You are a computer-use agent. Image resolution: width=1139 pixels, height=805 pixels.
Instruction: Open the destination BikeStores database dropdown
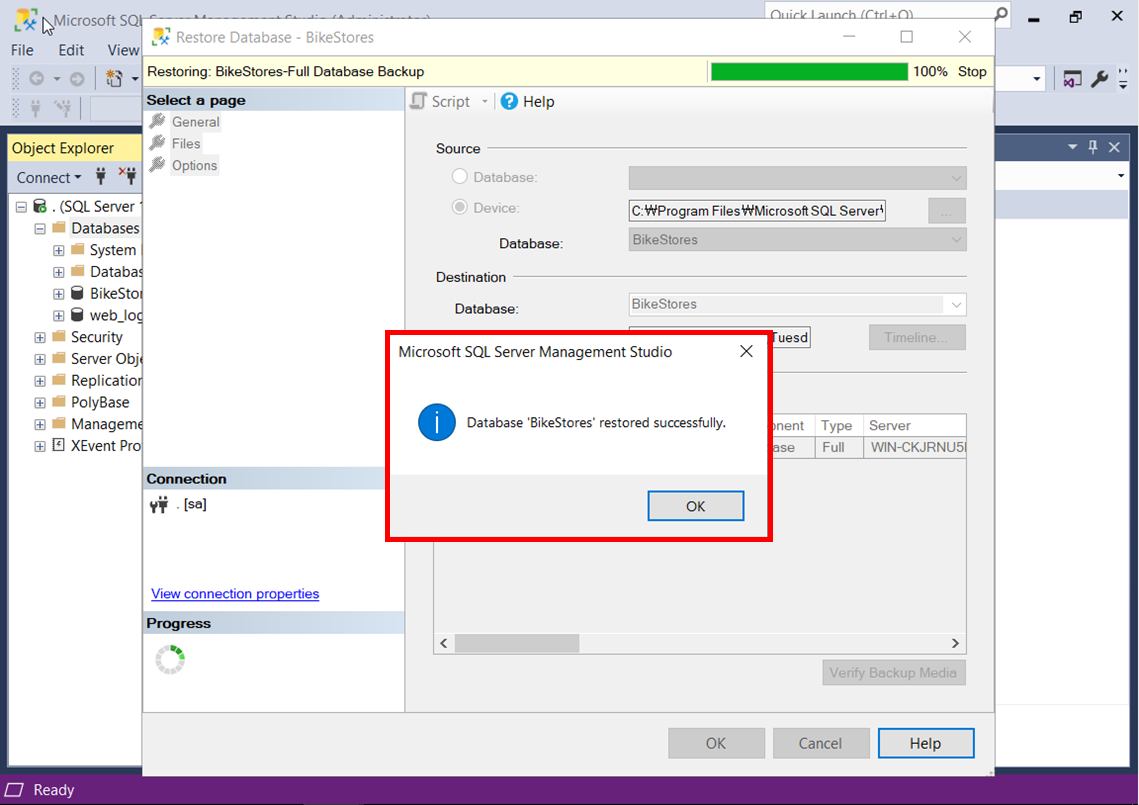click(x=797, y=304)
